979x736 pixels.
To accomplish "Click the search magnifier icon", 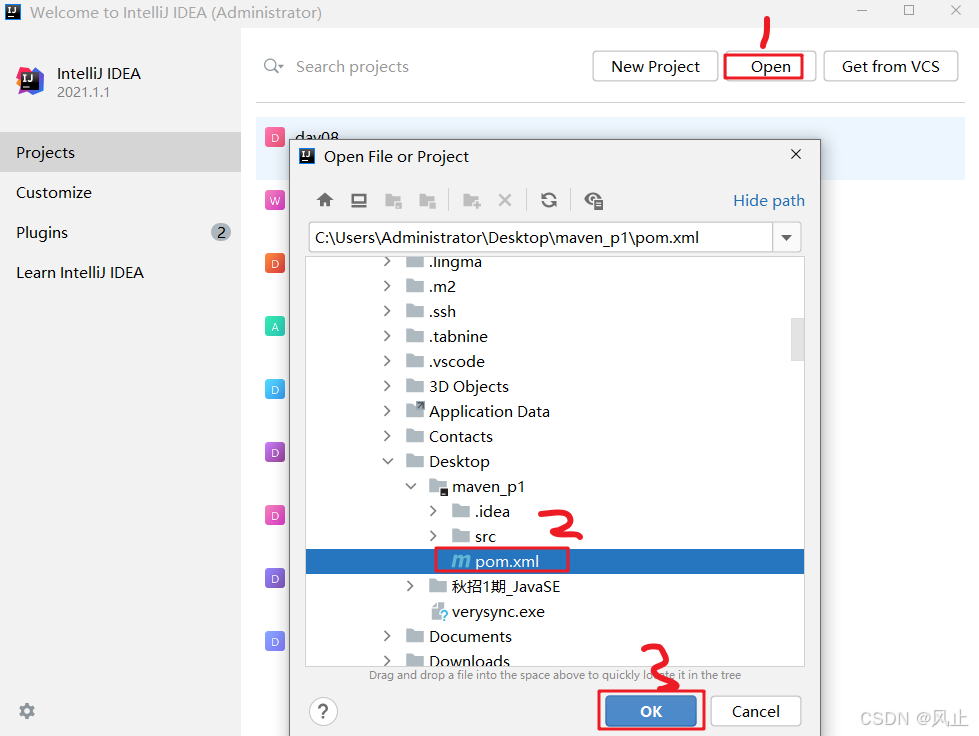I will tap(273, 66).
